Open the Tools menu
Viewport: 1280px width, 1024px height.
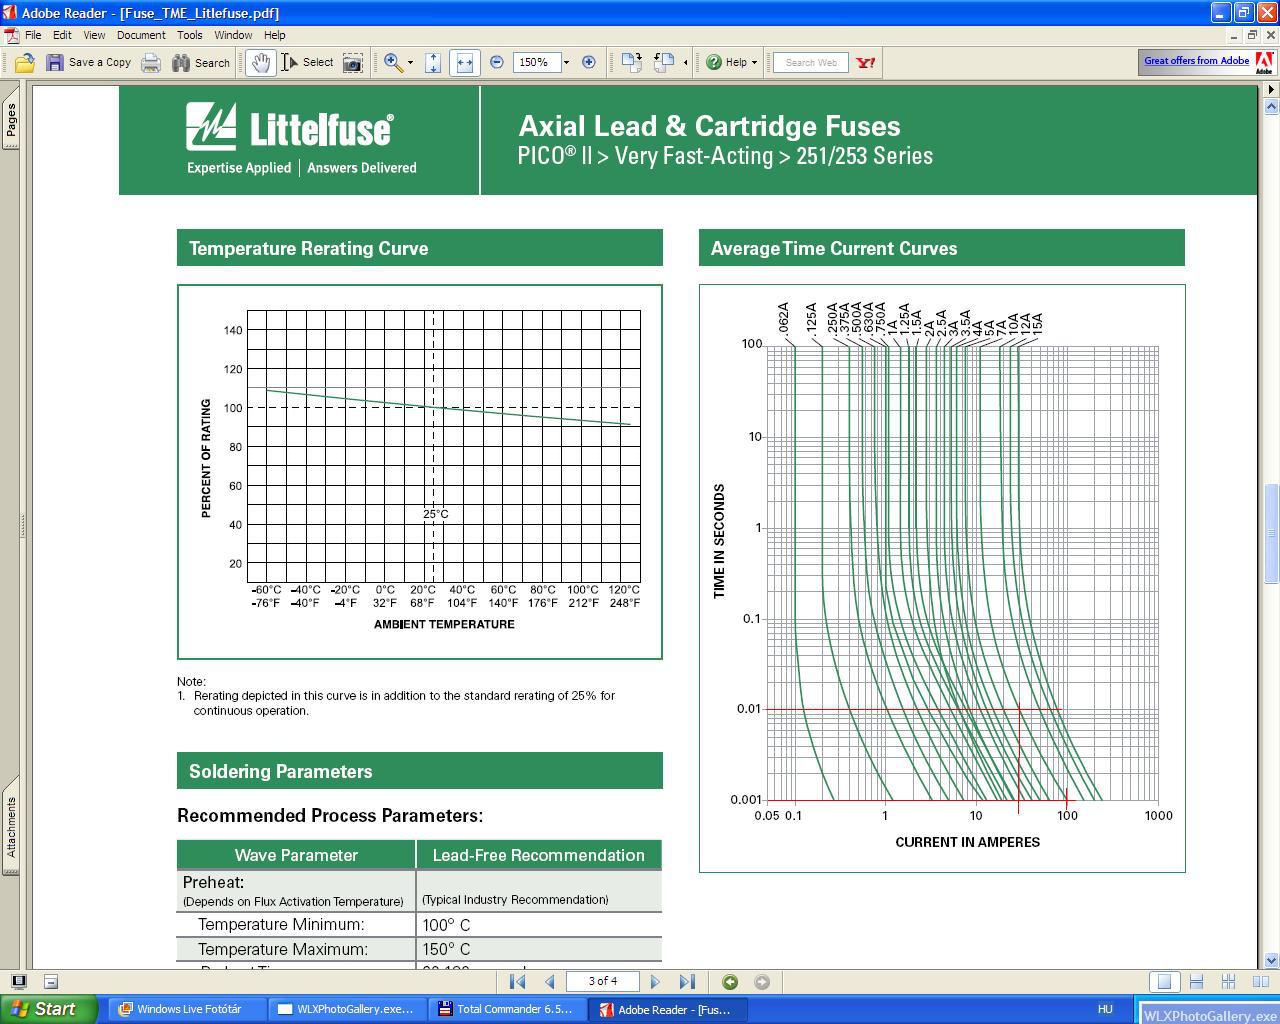tap(190, 35)
